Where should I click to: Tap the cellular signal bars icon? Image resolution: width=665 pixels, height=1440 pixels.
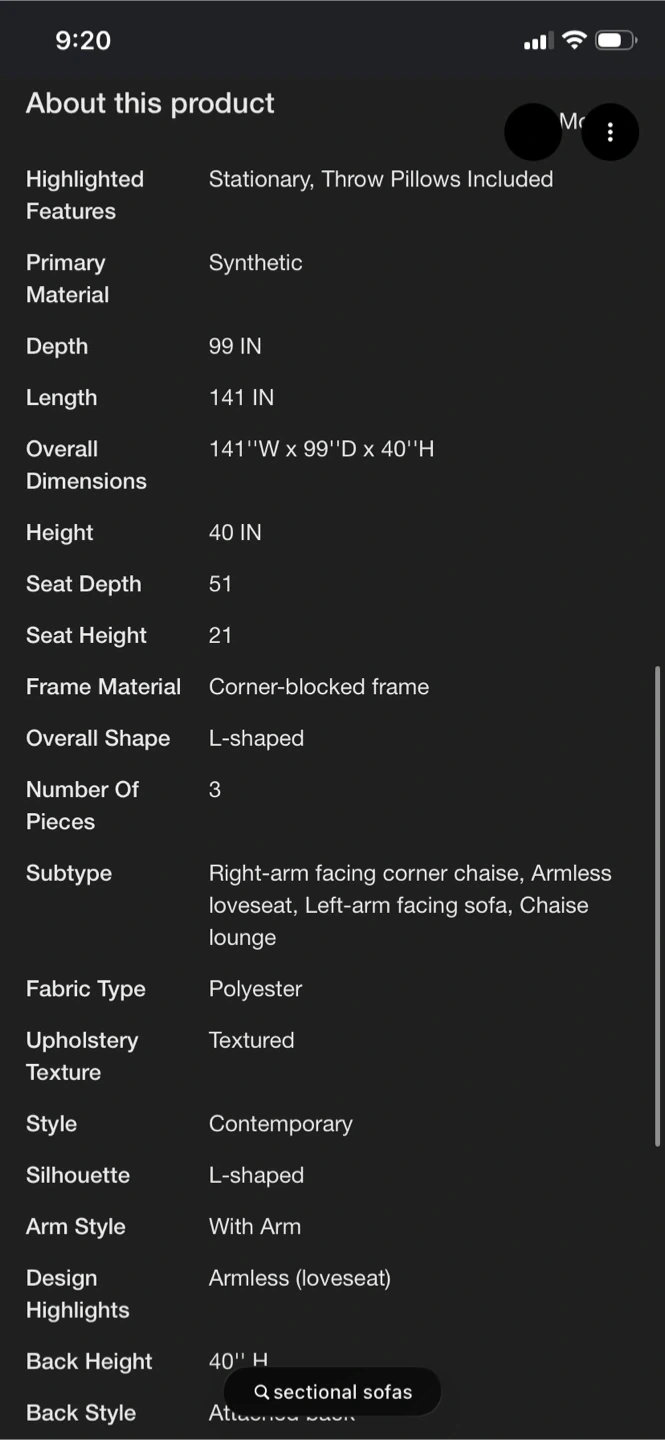(x=537, y=41)
